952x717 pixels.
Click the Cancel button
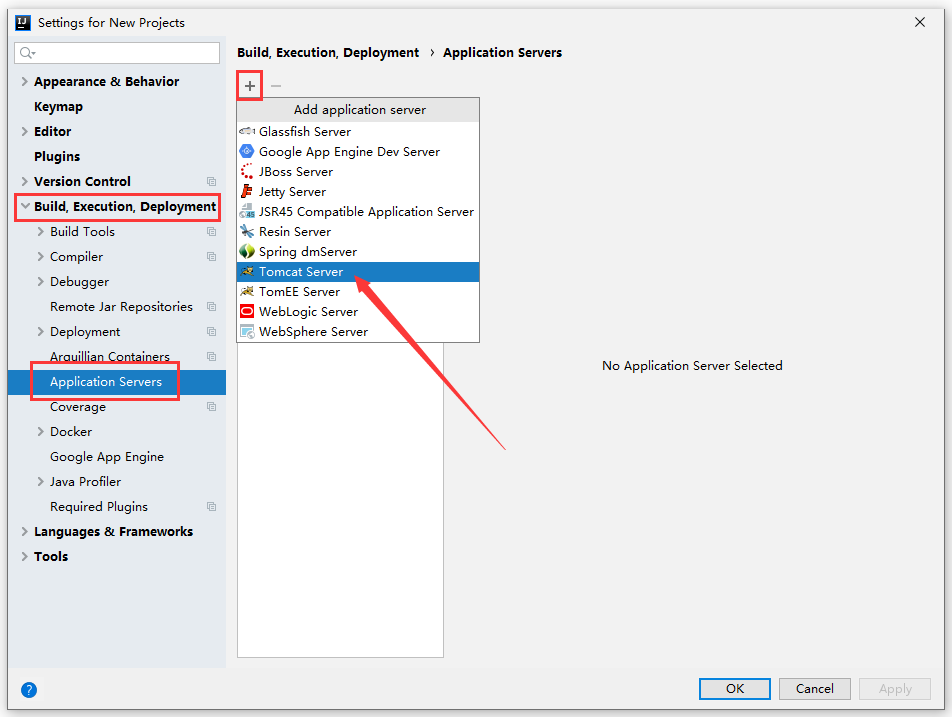click(x=814, y=688)
